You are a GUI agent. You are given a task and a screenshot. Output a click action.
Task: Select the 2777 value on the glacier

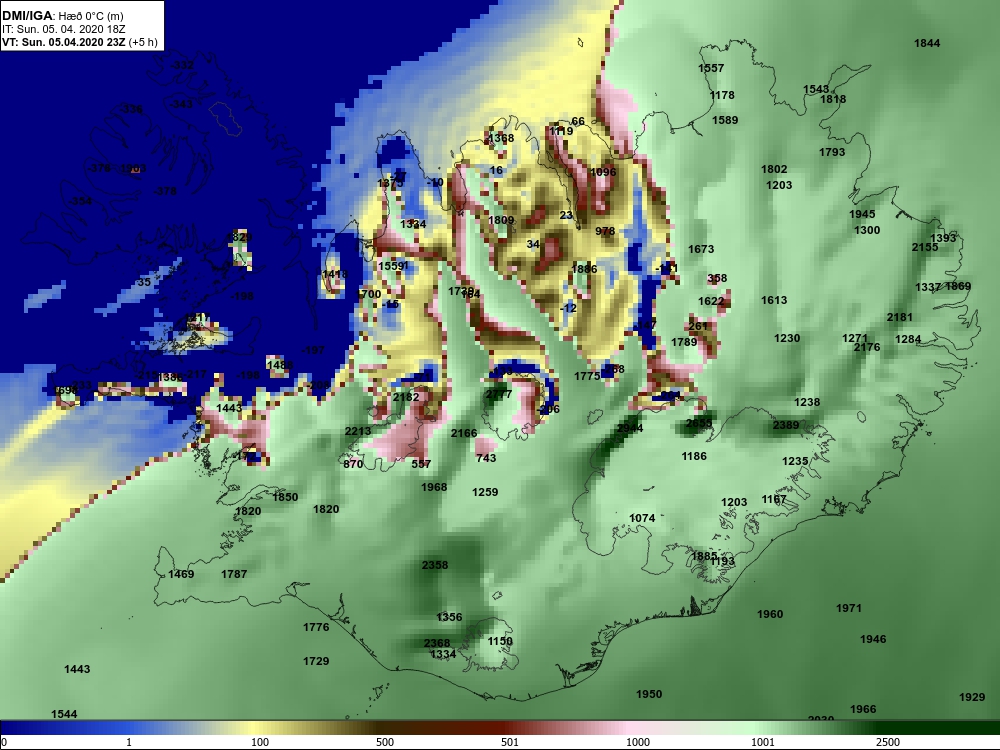coord(499,395)
